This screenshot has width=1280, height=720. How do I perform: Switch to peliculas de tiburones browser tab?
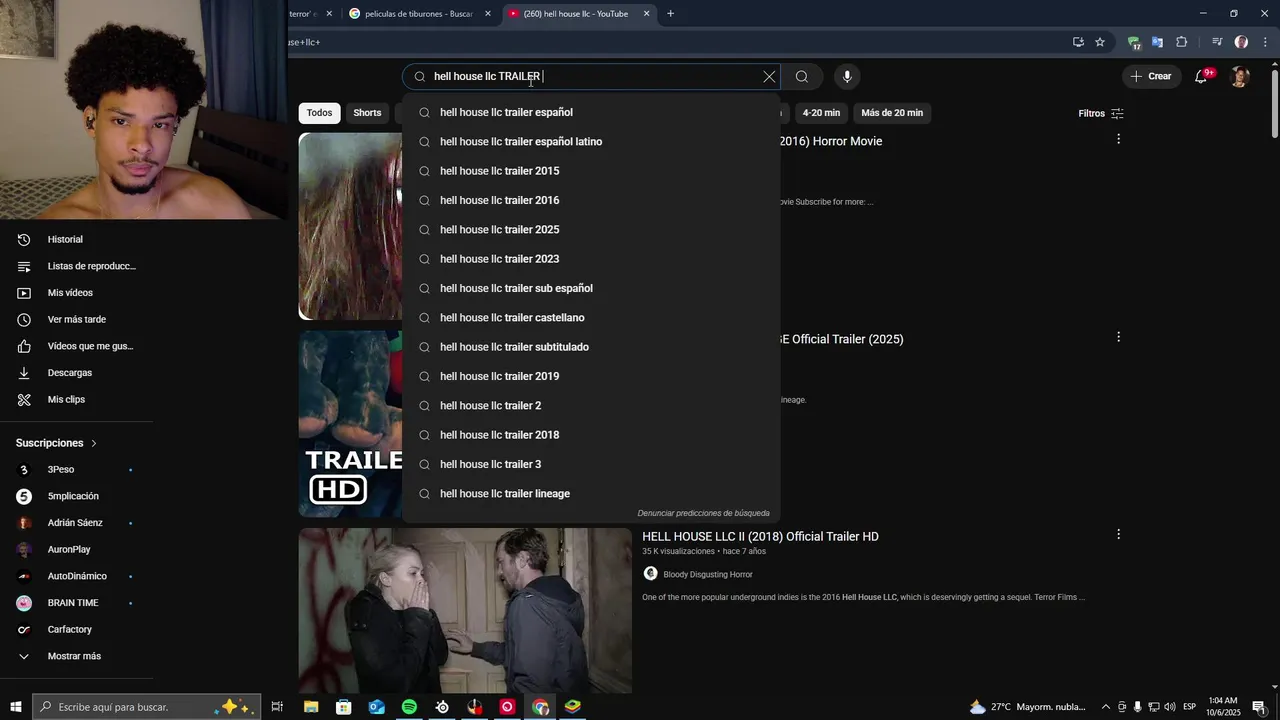coord(418,14)
